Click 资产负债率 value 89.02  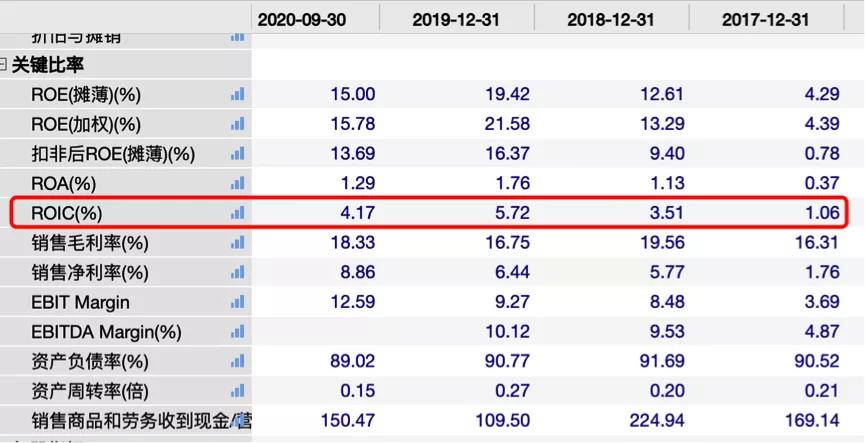[353, 361]
